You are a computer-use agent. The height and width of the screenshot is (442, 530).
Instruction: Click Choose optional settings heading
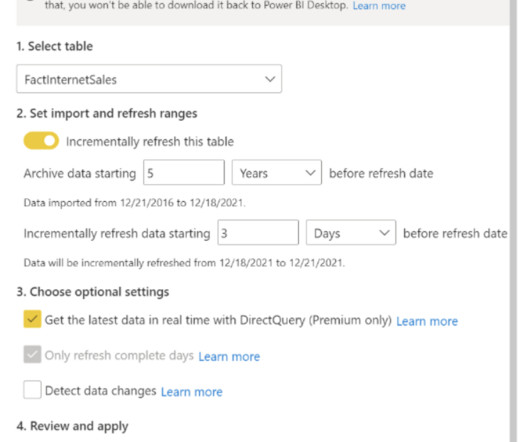click(93, 292)
